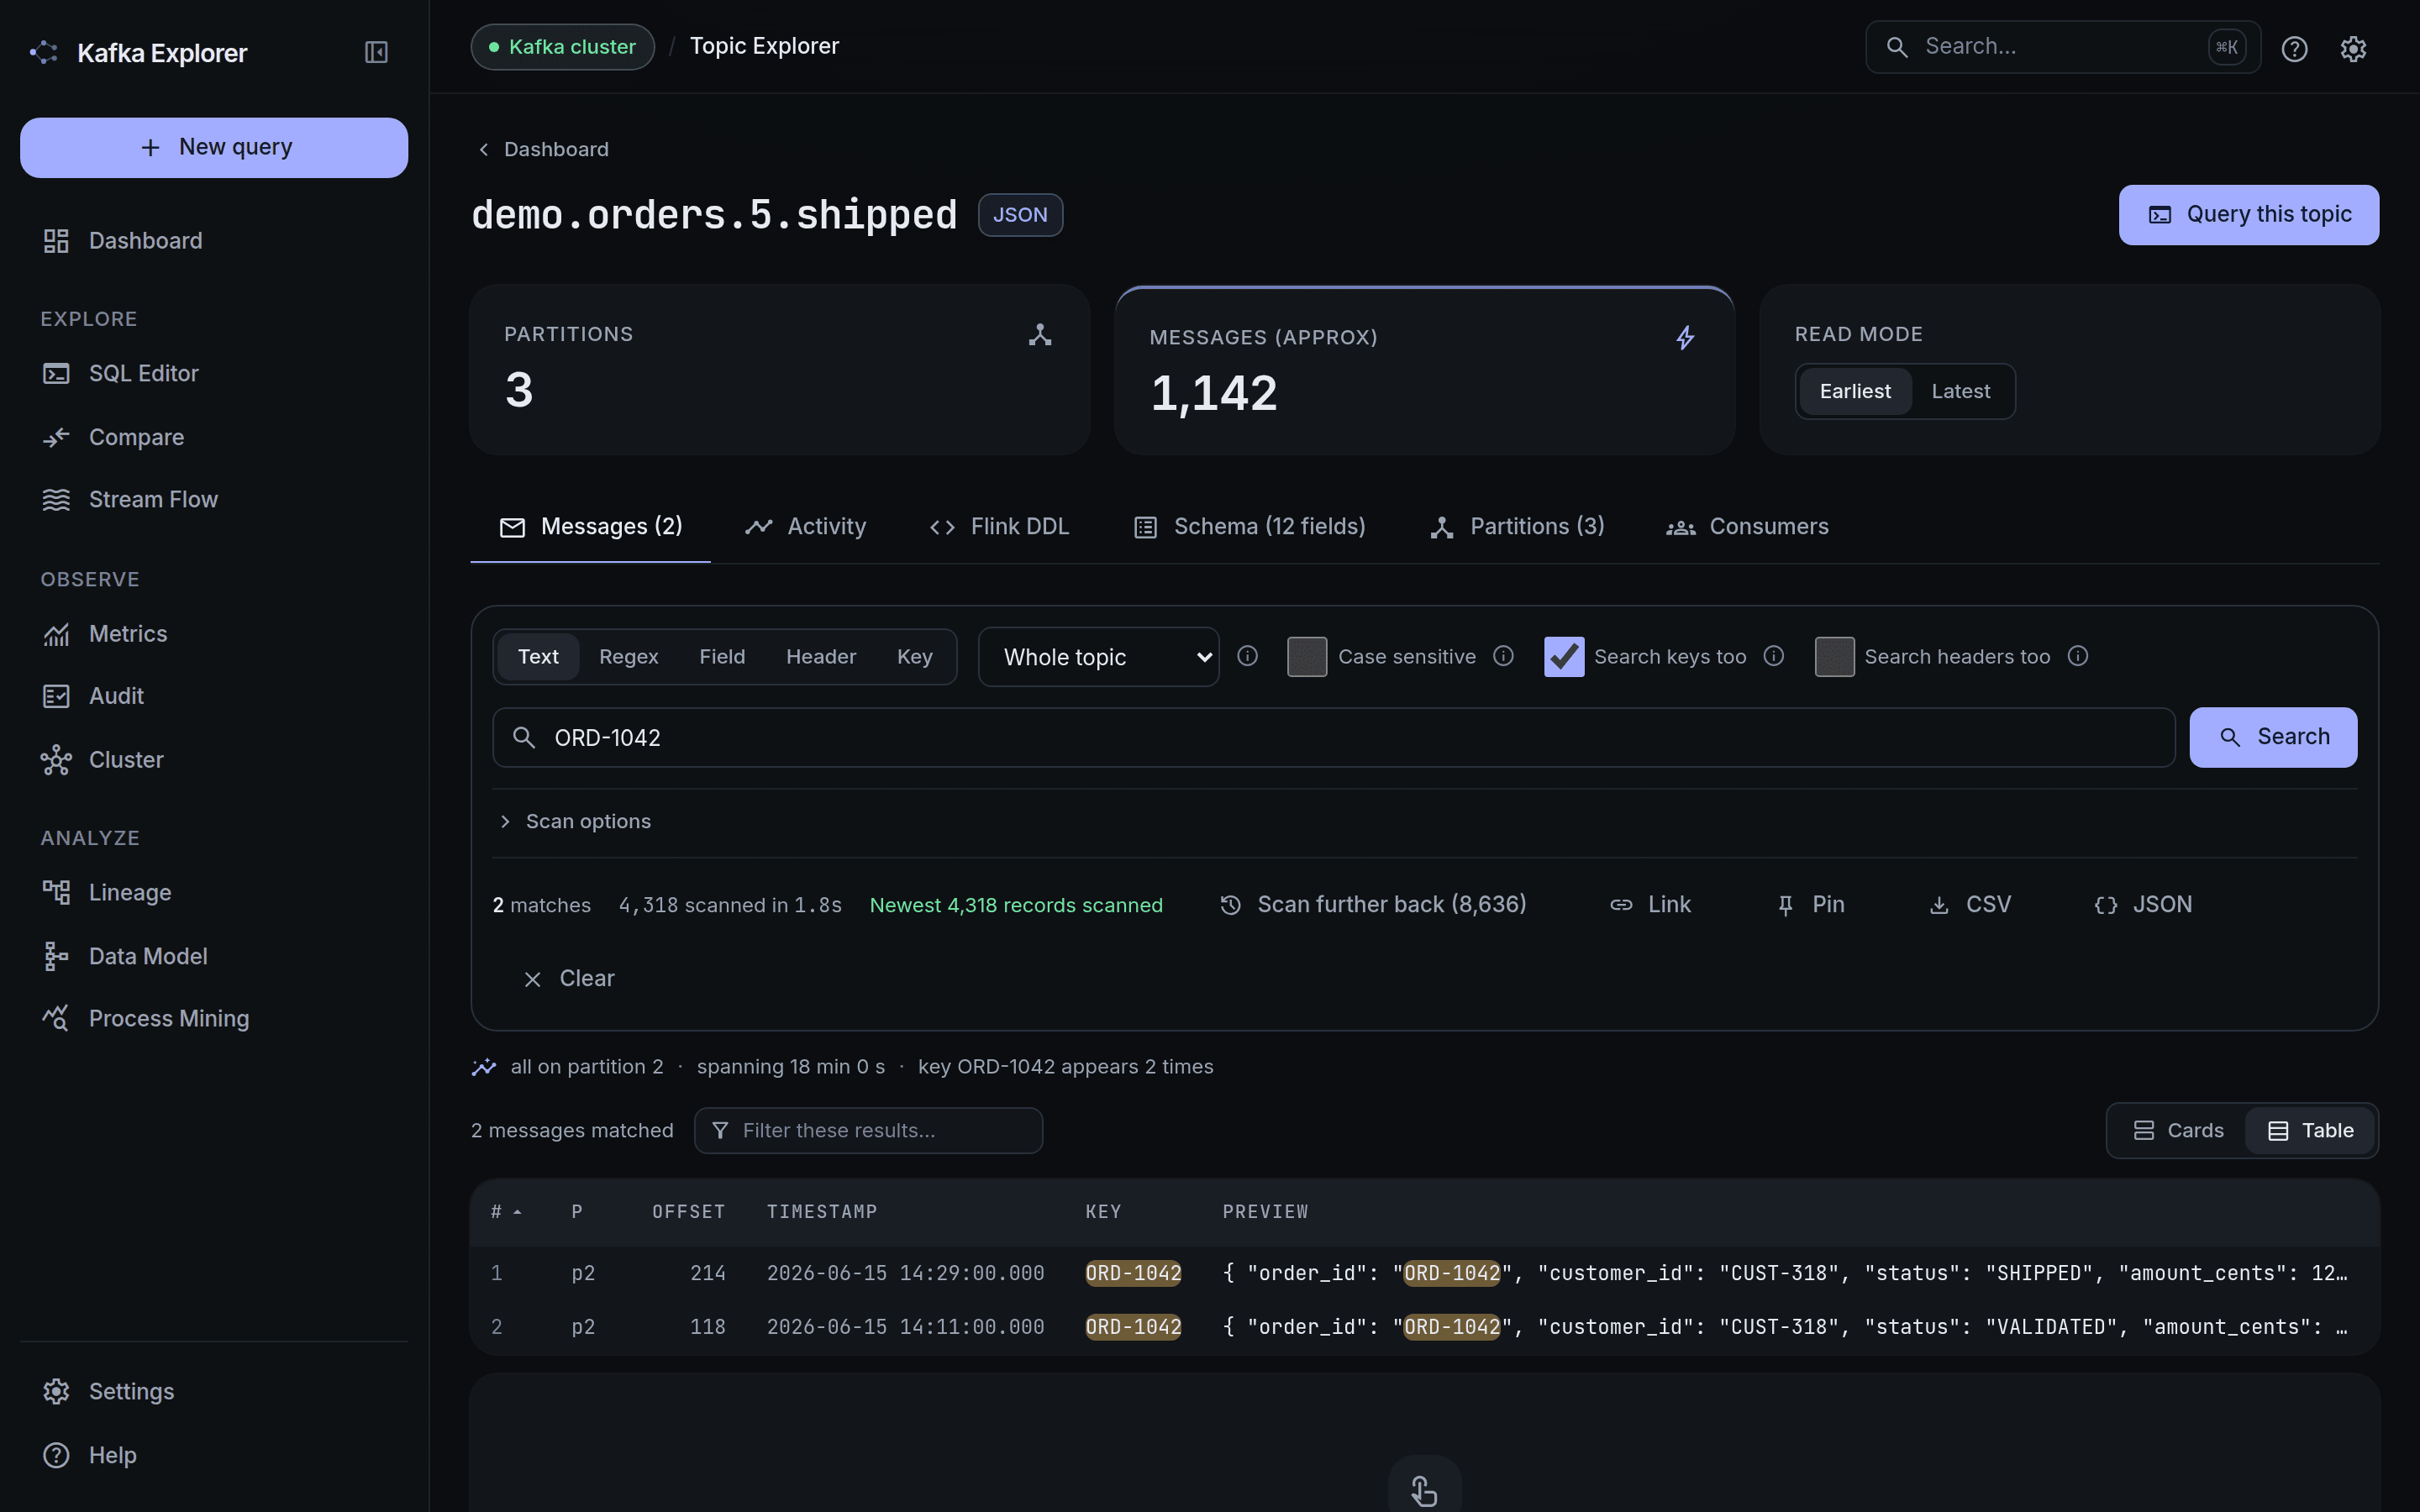Click the partitions fork icon in Partitions card

1040,335
